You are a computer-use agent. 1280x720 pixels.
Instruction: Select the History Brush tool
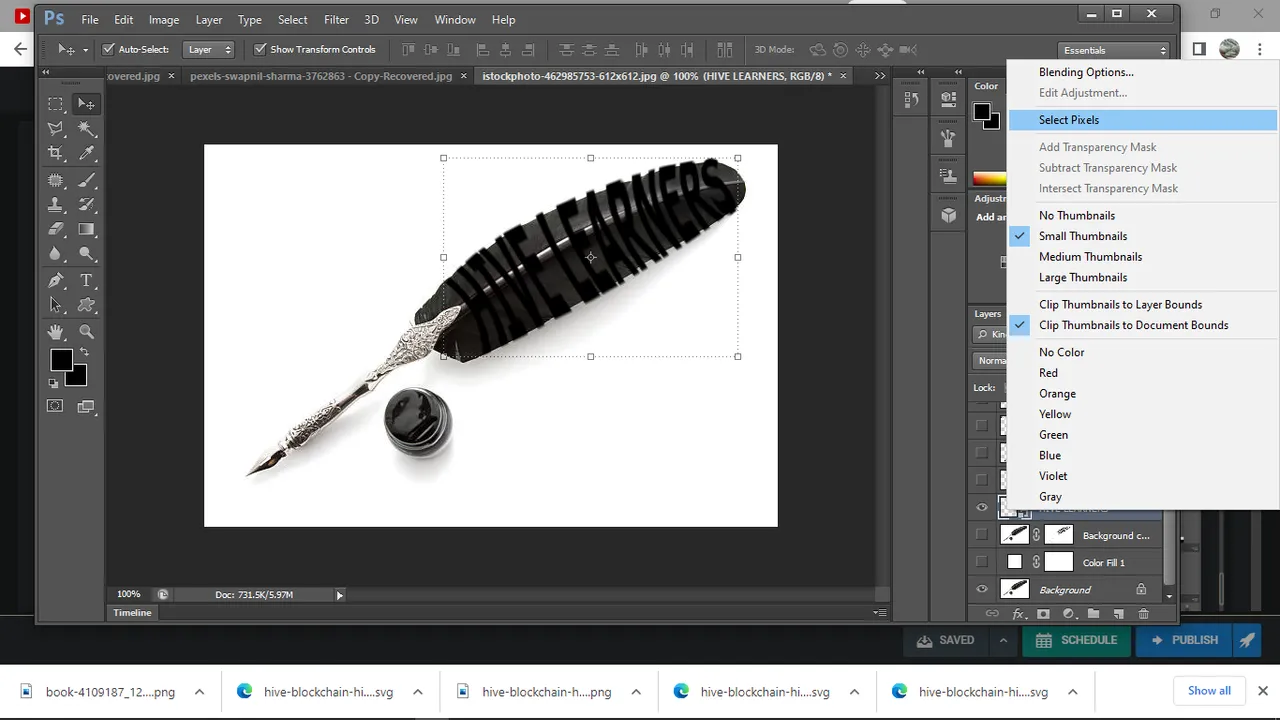click(x=87, y=205)
